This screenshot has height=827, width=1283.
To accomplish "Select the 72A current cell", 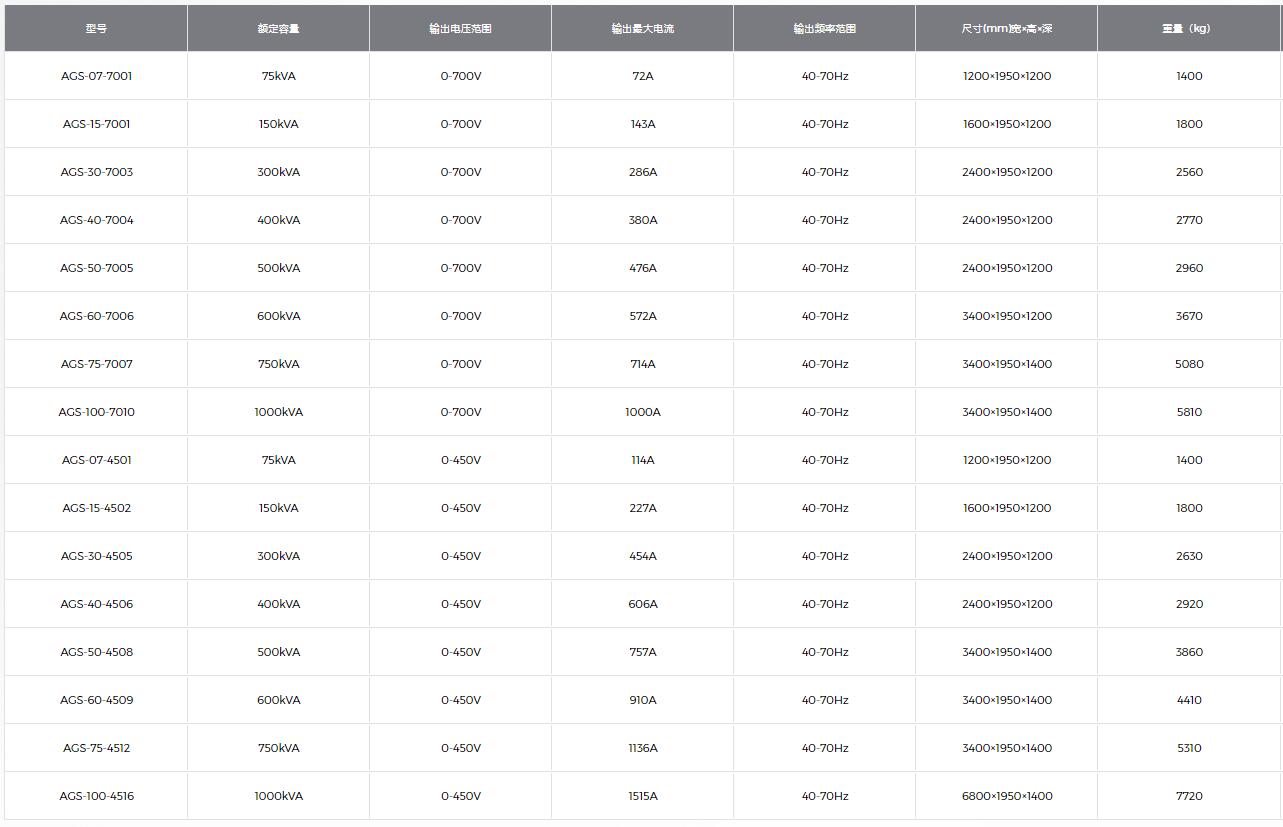I will point(642,76).
